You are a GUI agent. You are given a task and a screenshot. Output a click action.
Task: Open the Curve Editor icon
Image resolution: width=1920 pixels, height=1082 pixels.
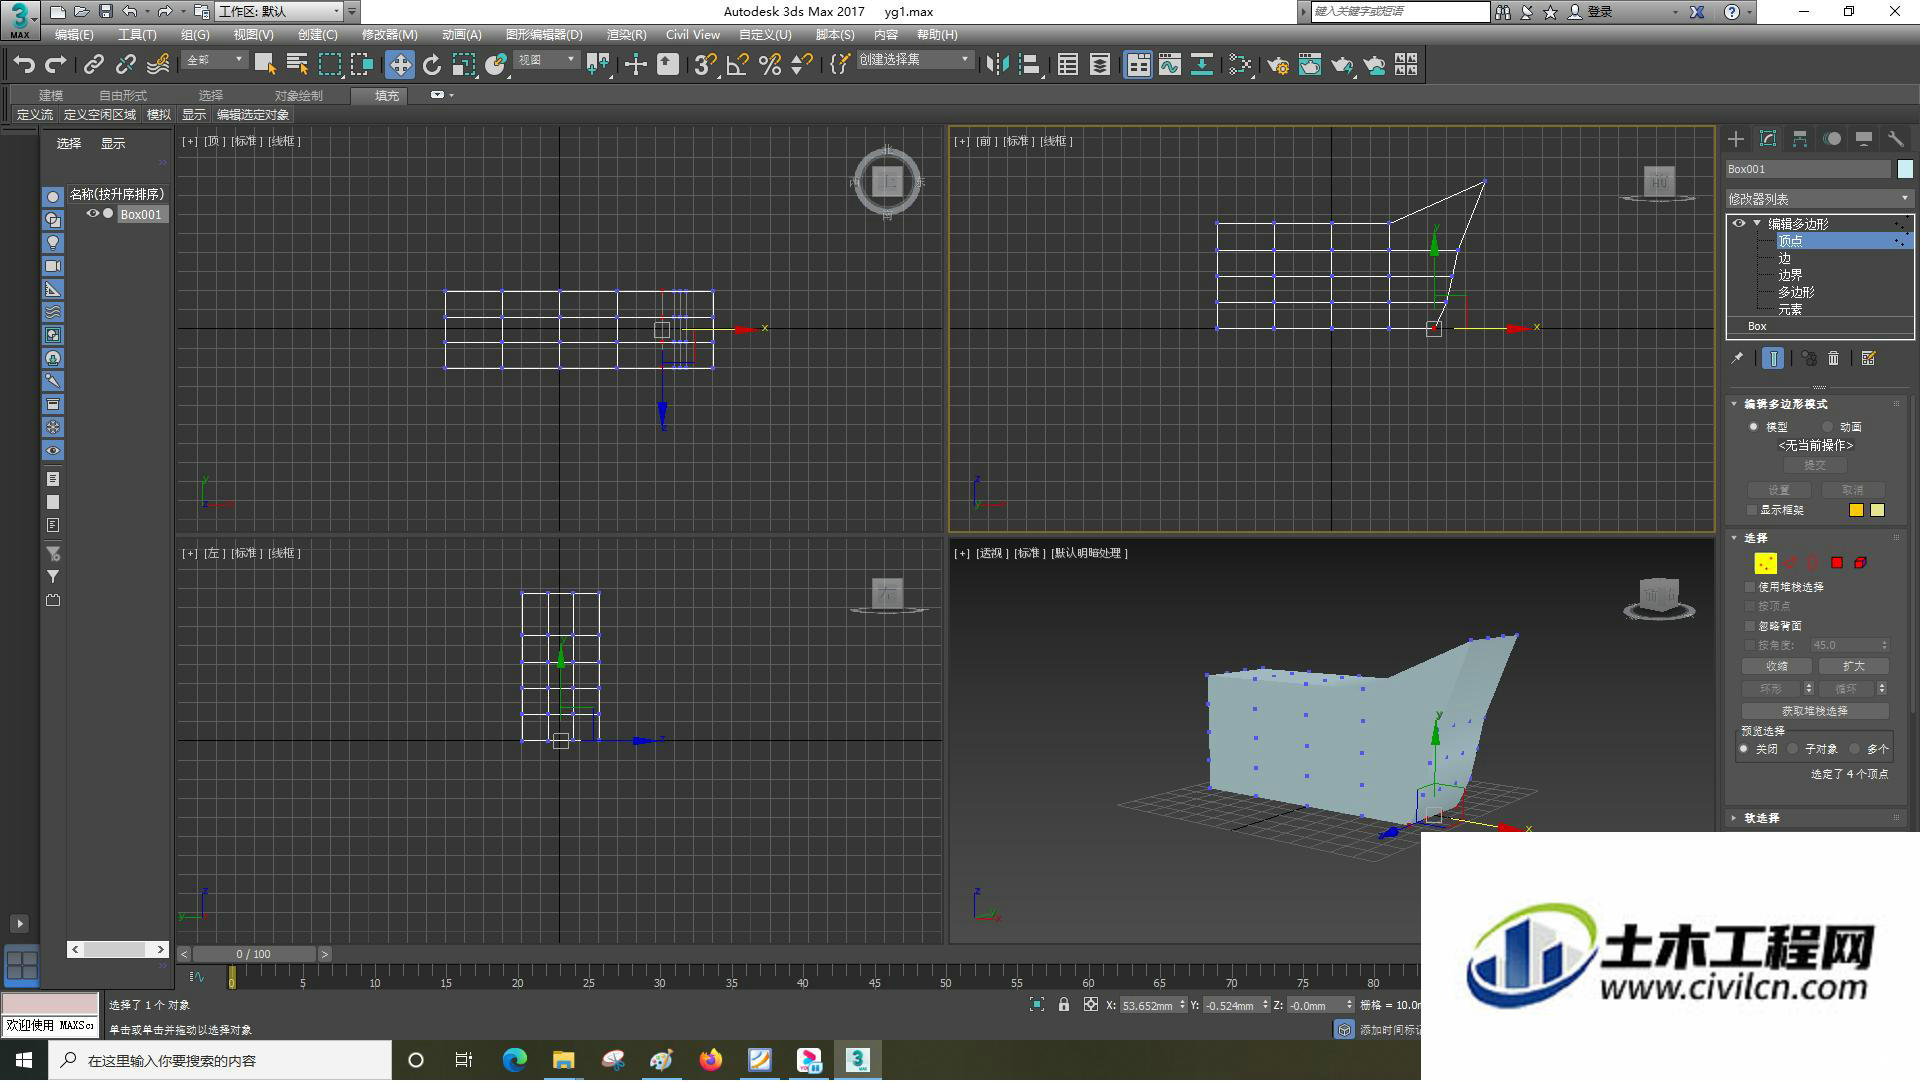click(x=1170, y=65)
